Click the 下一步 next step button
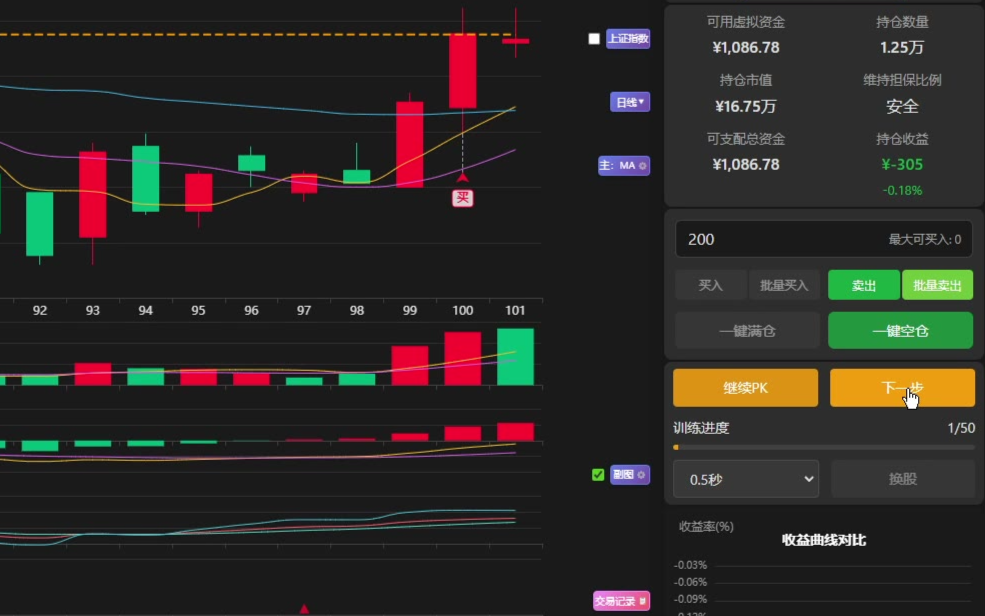This screenshot has height=616, width=985. coord(902,388)
